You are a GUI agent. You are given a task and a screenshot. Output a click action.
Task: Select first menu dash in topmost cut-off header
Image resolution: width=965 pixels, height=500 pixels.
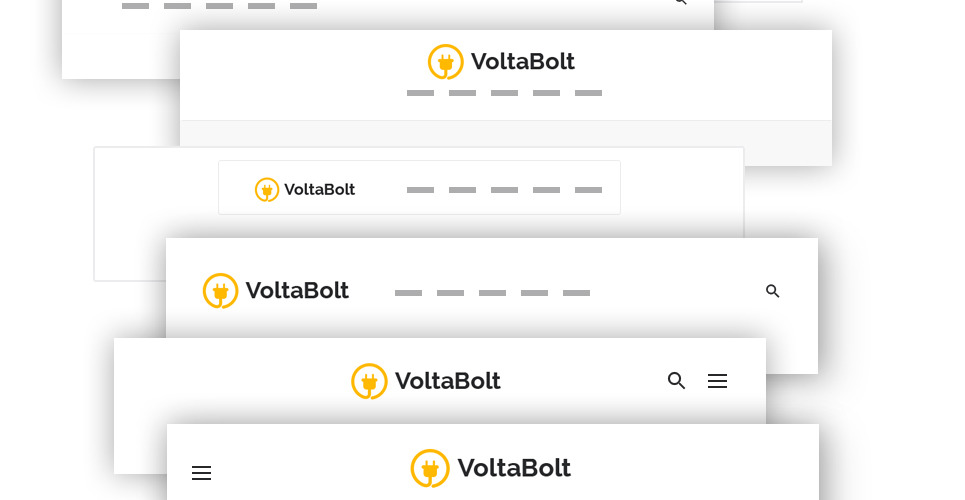click(135, 6)
